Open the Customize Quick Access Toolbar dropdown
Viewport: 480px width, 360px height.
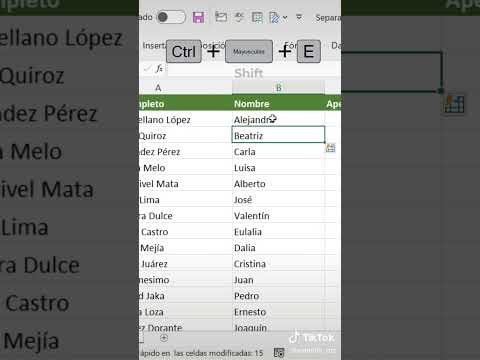tap(299, 17)
